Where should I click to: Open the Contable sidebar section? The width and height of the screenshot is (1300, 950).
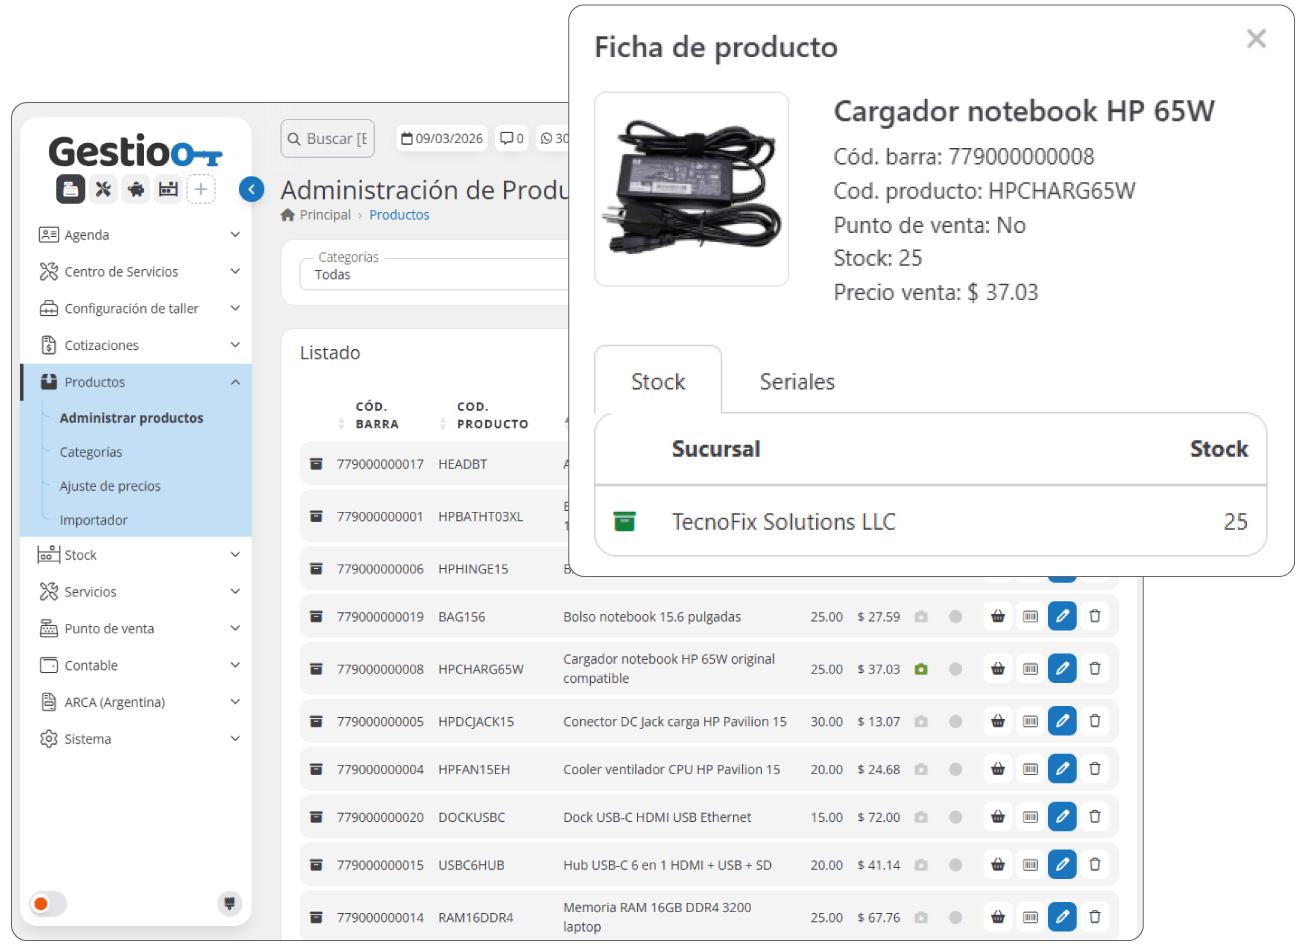[137, 666]
